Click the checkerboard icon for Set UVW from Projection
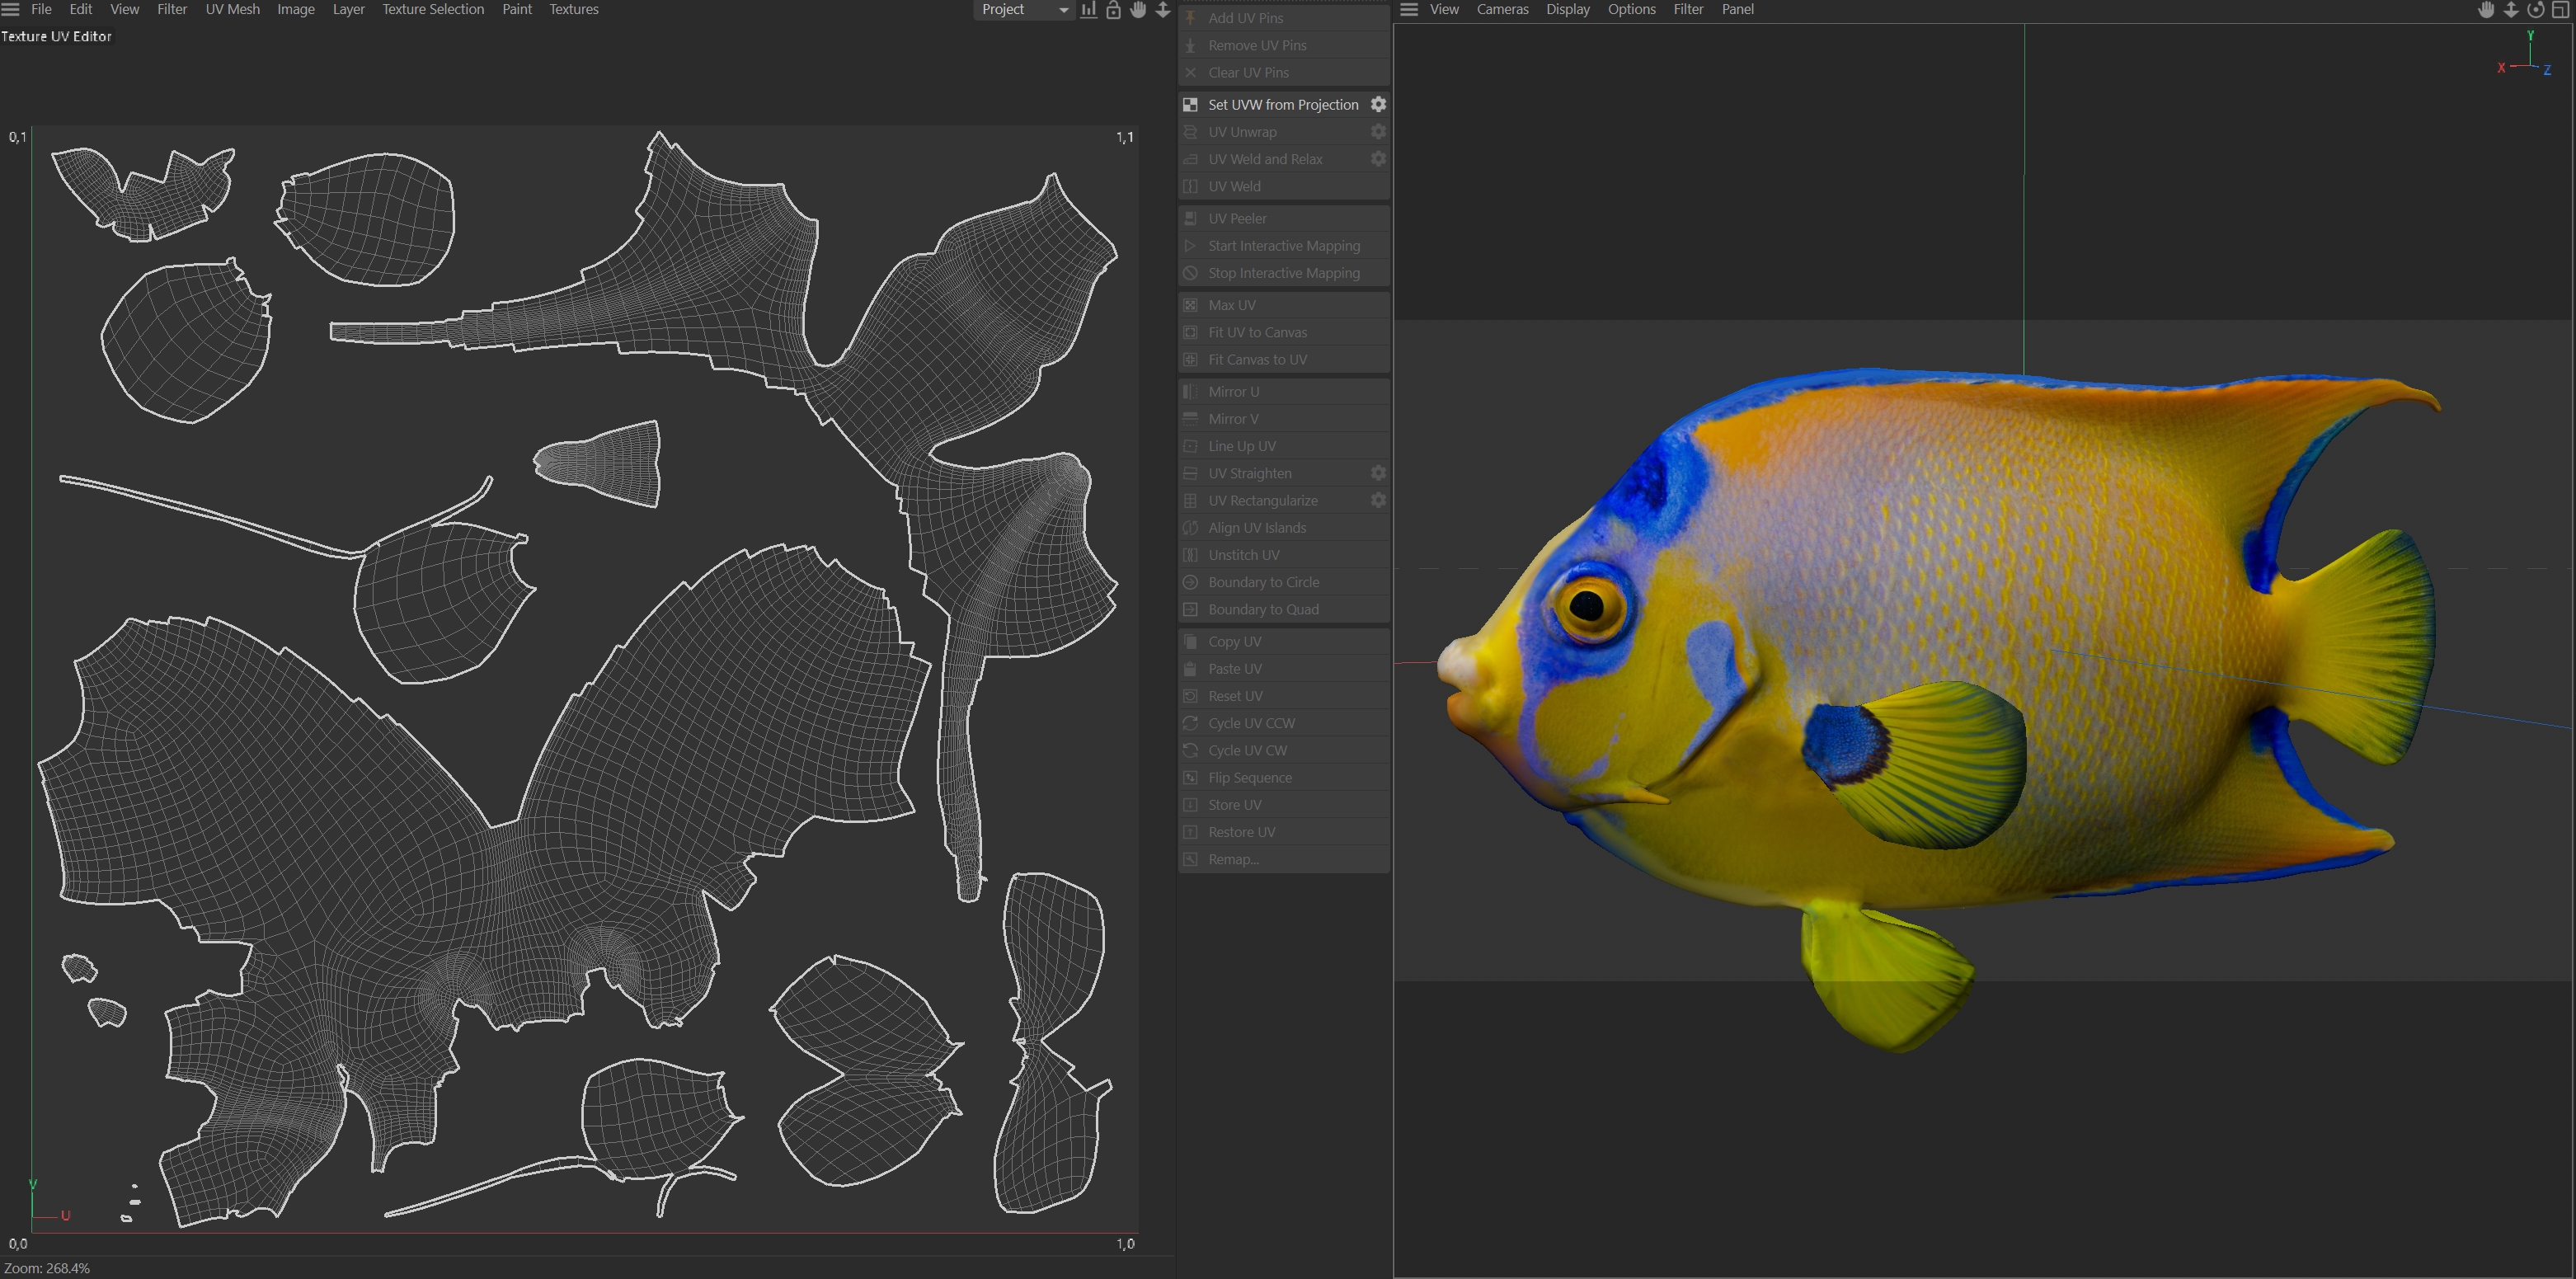 1191,105
